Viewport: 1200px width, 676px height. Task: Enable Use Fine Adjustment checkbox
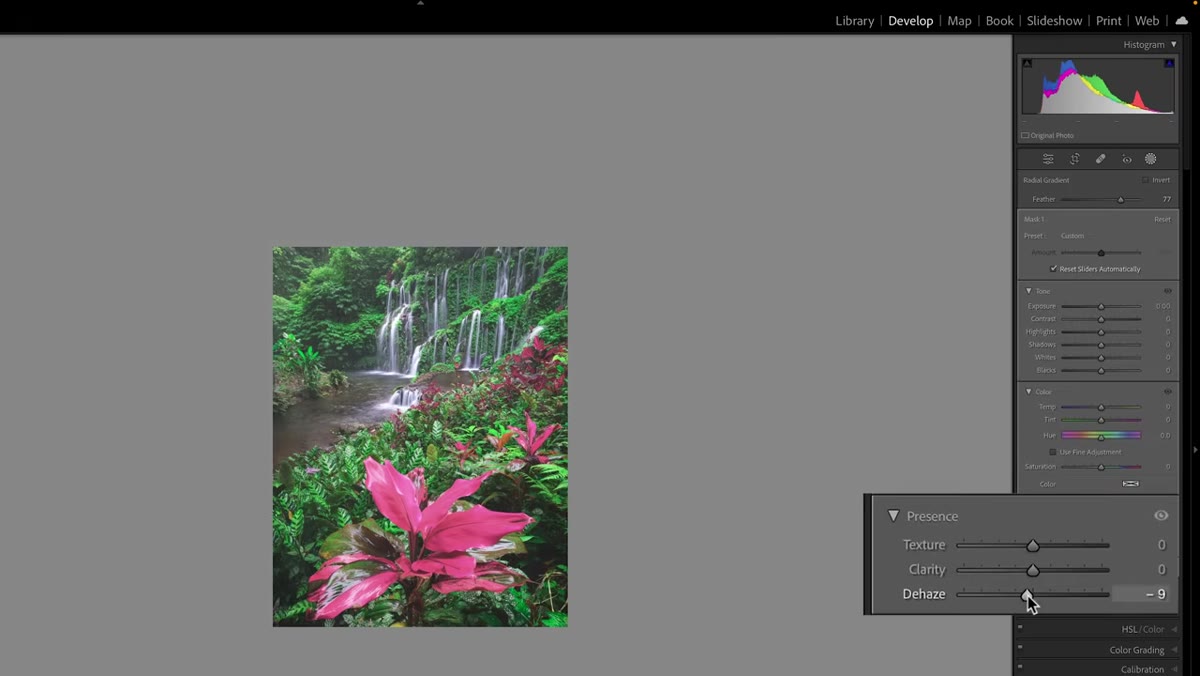click(1053, 452)
